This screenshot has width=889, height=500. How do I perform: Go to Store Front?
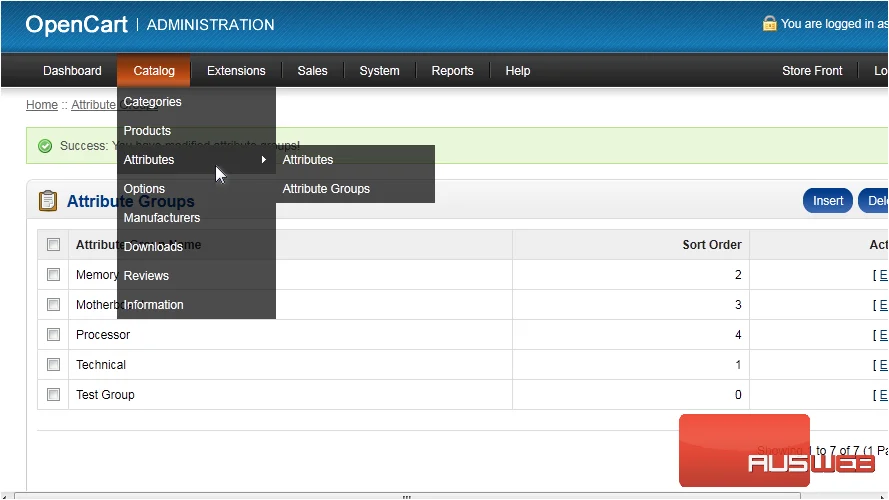[x=812, y=71]
